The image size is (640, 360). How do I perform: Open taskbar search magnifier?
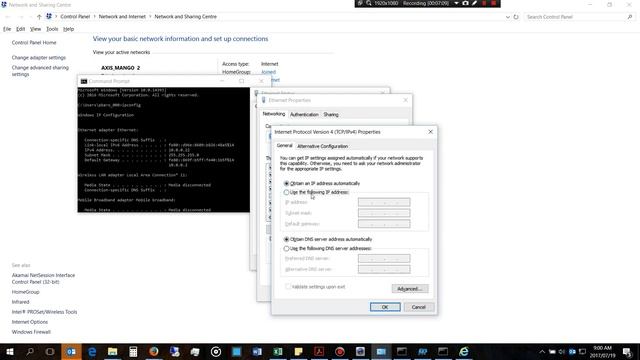(x=30, y=351)
